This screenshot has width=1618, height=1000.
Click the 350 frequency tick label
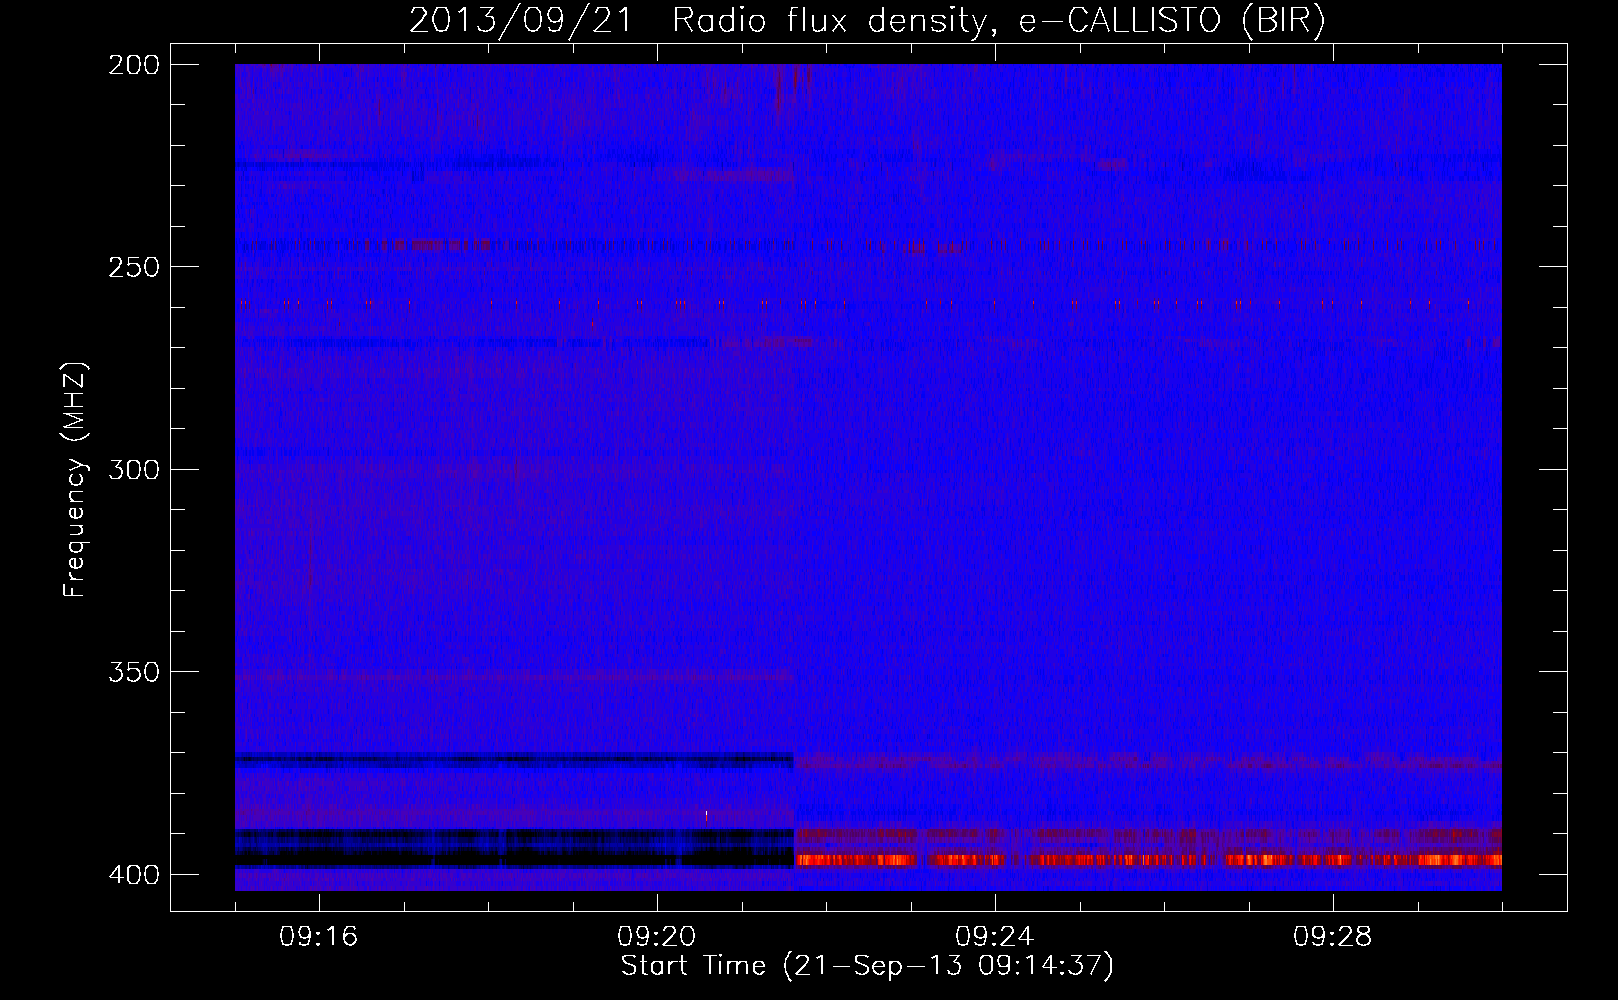tap(134, 672)
